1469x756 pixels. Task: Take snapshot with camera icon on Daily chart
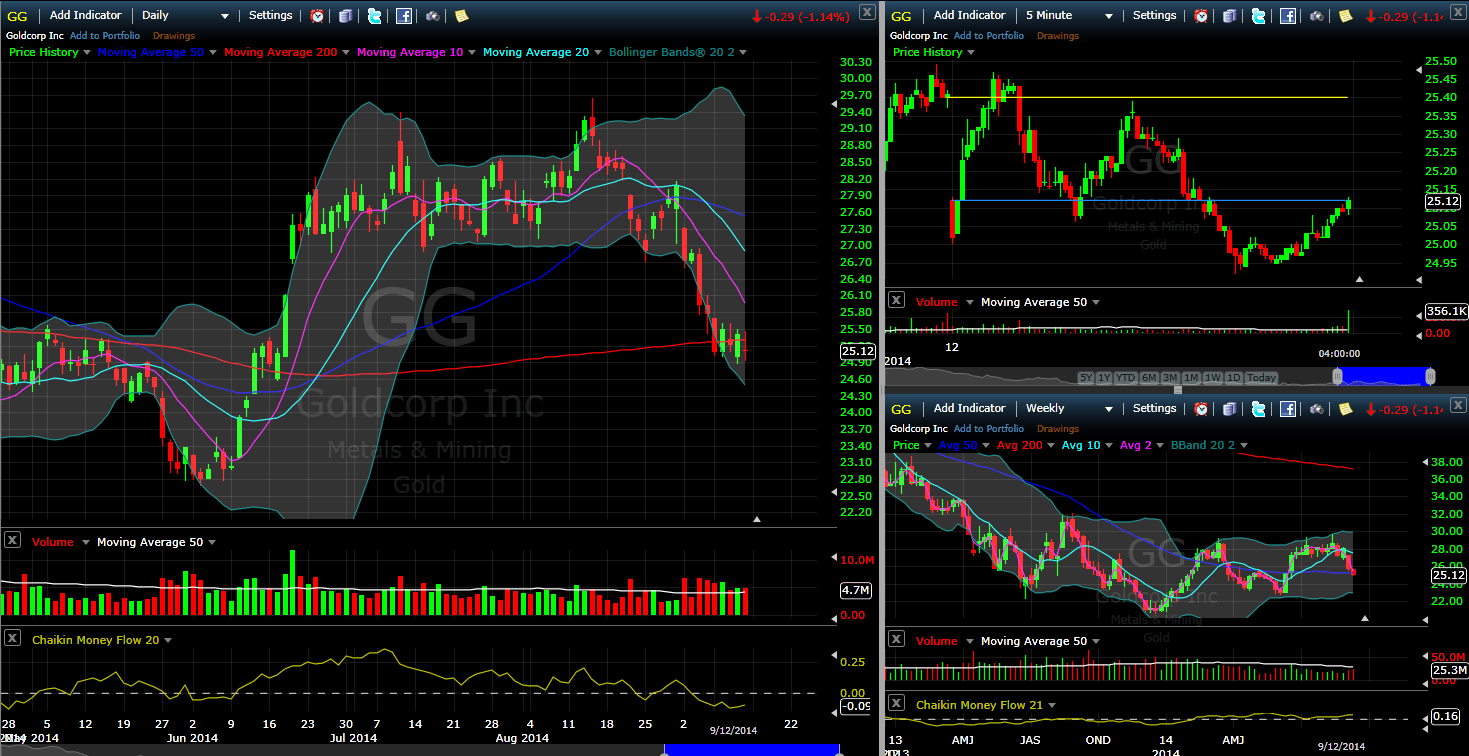click(432, 16)
